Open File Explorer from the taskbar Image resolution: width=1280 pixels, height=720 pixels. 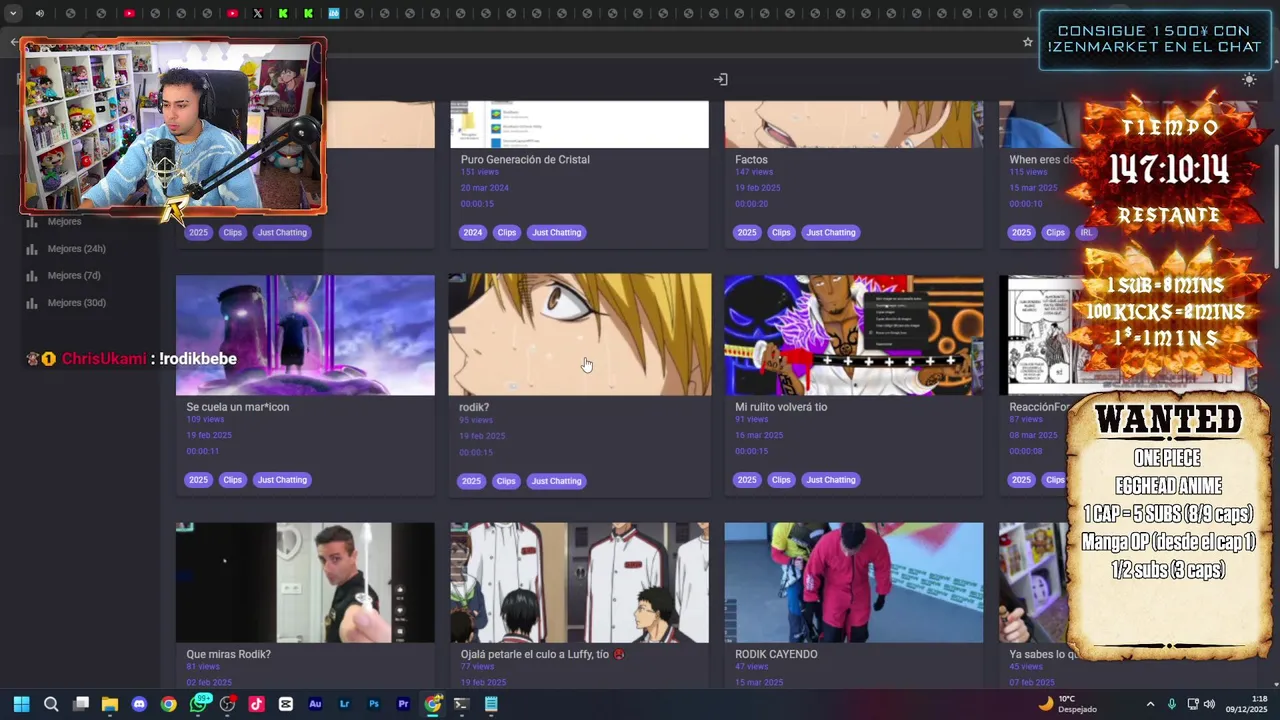[110, 704]
